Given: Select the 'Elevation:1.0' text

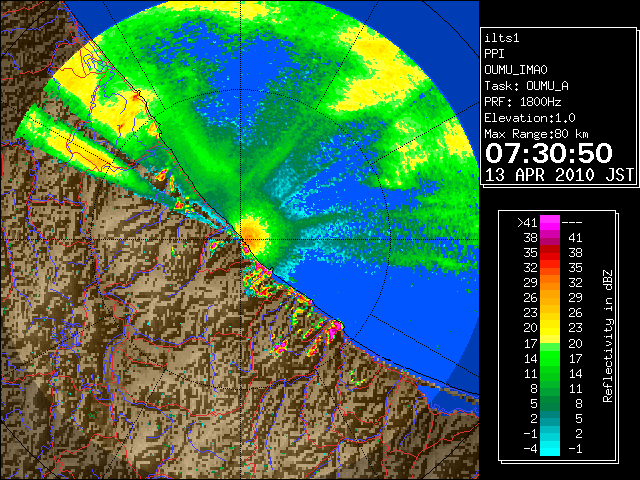Looking at the screenshot, I should pyautogui.click(x=530, y=118).
